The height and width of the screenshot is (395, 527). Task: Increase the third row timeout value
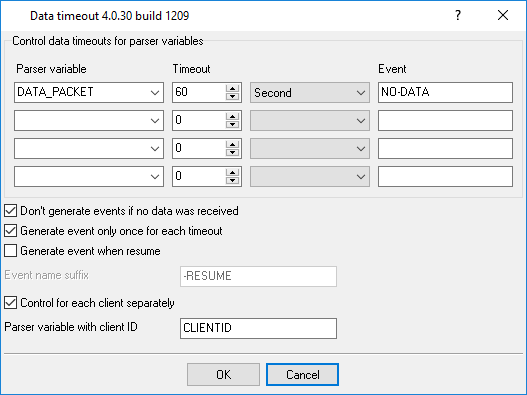(x=232, y=144)
